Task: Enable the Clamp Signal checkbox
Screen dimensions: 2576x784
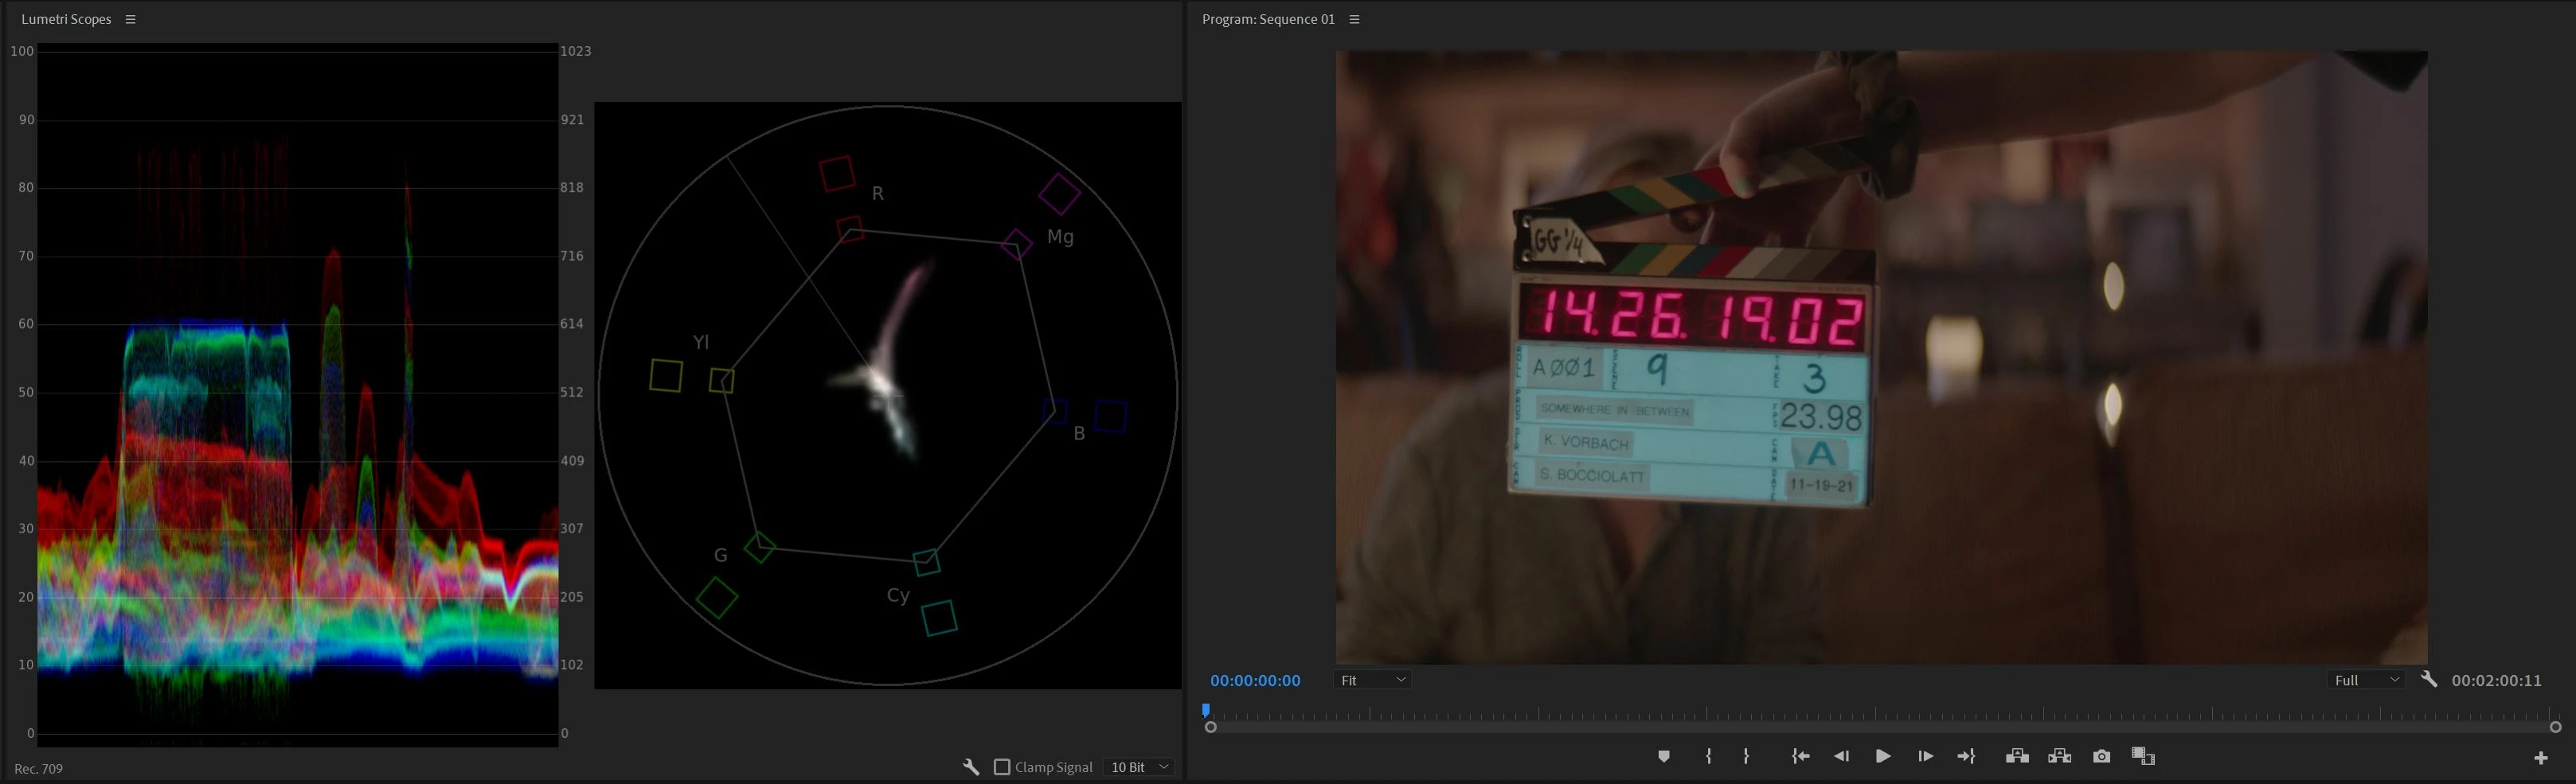Action: (x=1002, y=767)
